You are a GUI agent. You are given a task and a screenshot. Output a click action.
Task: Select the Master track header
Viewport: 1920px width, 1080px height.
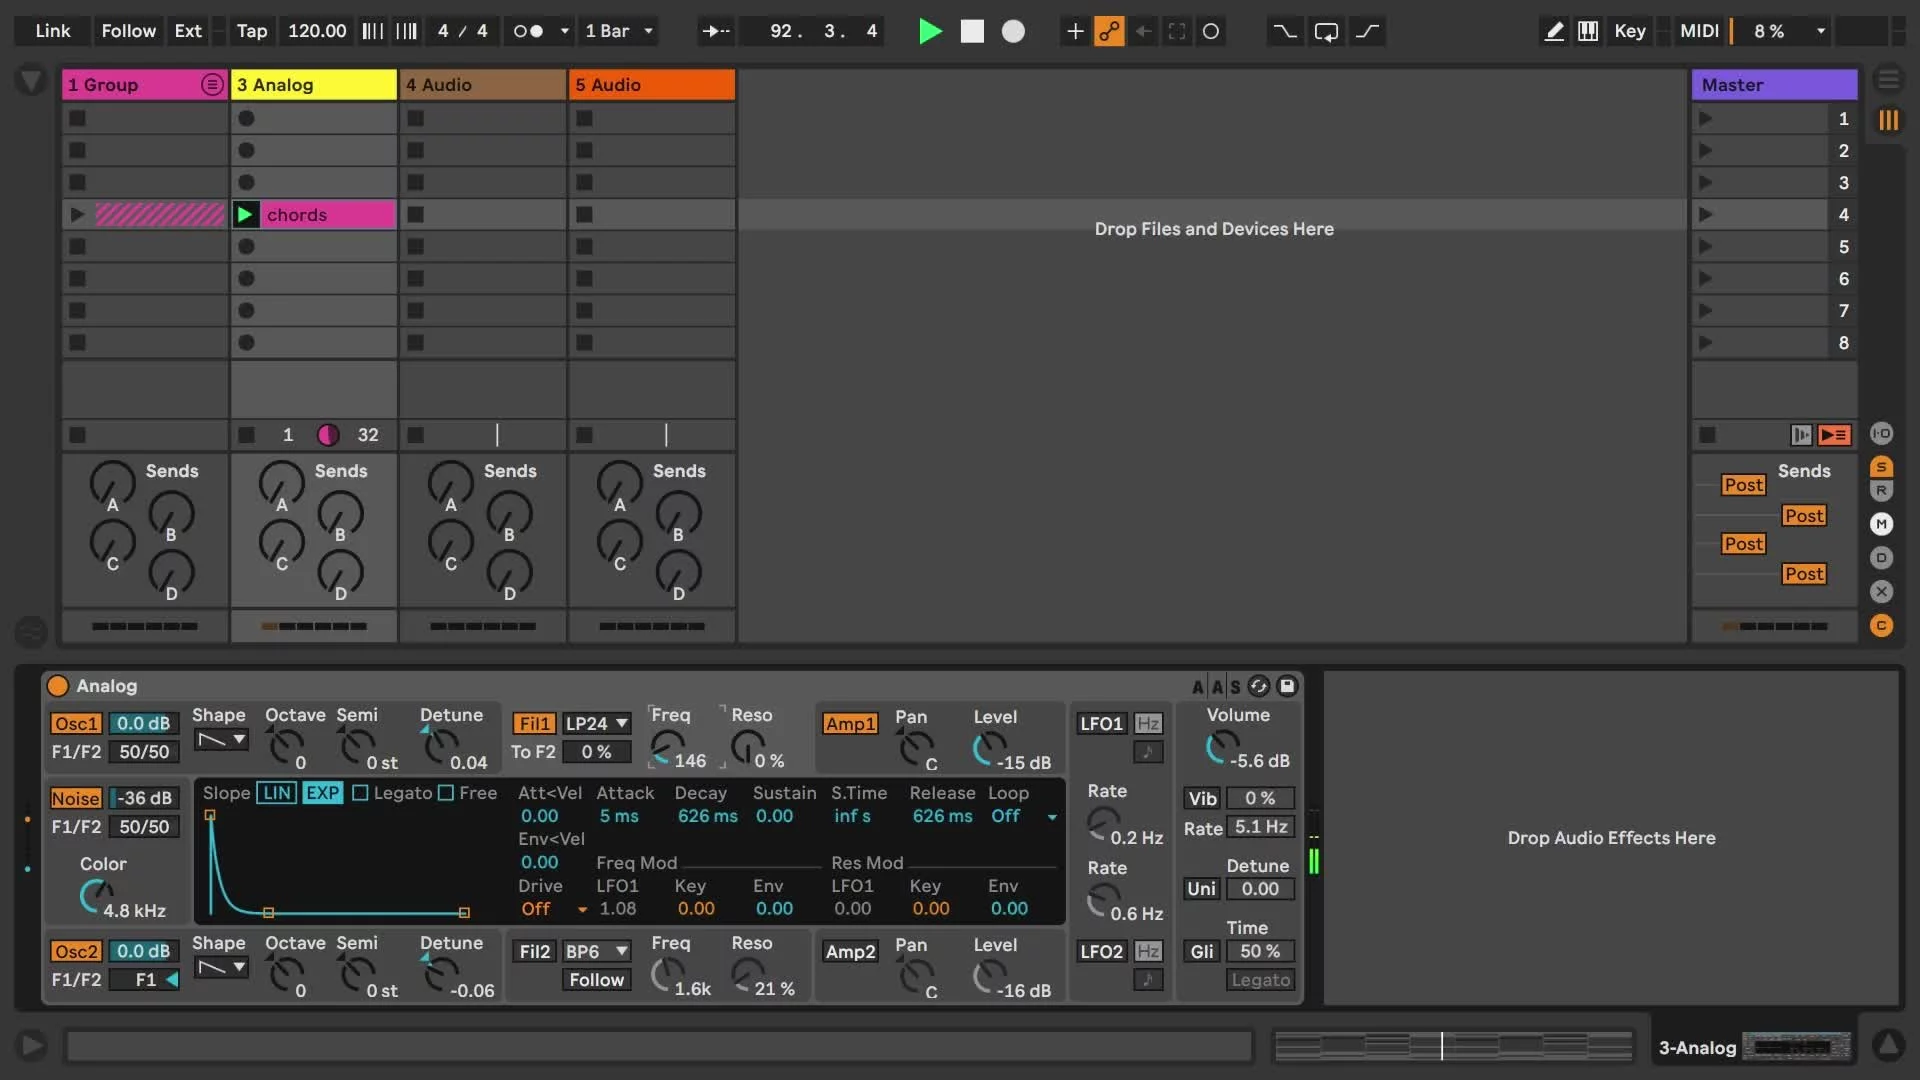1773,85
